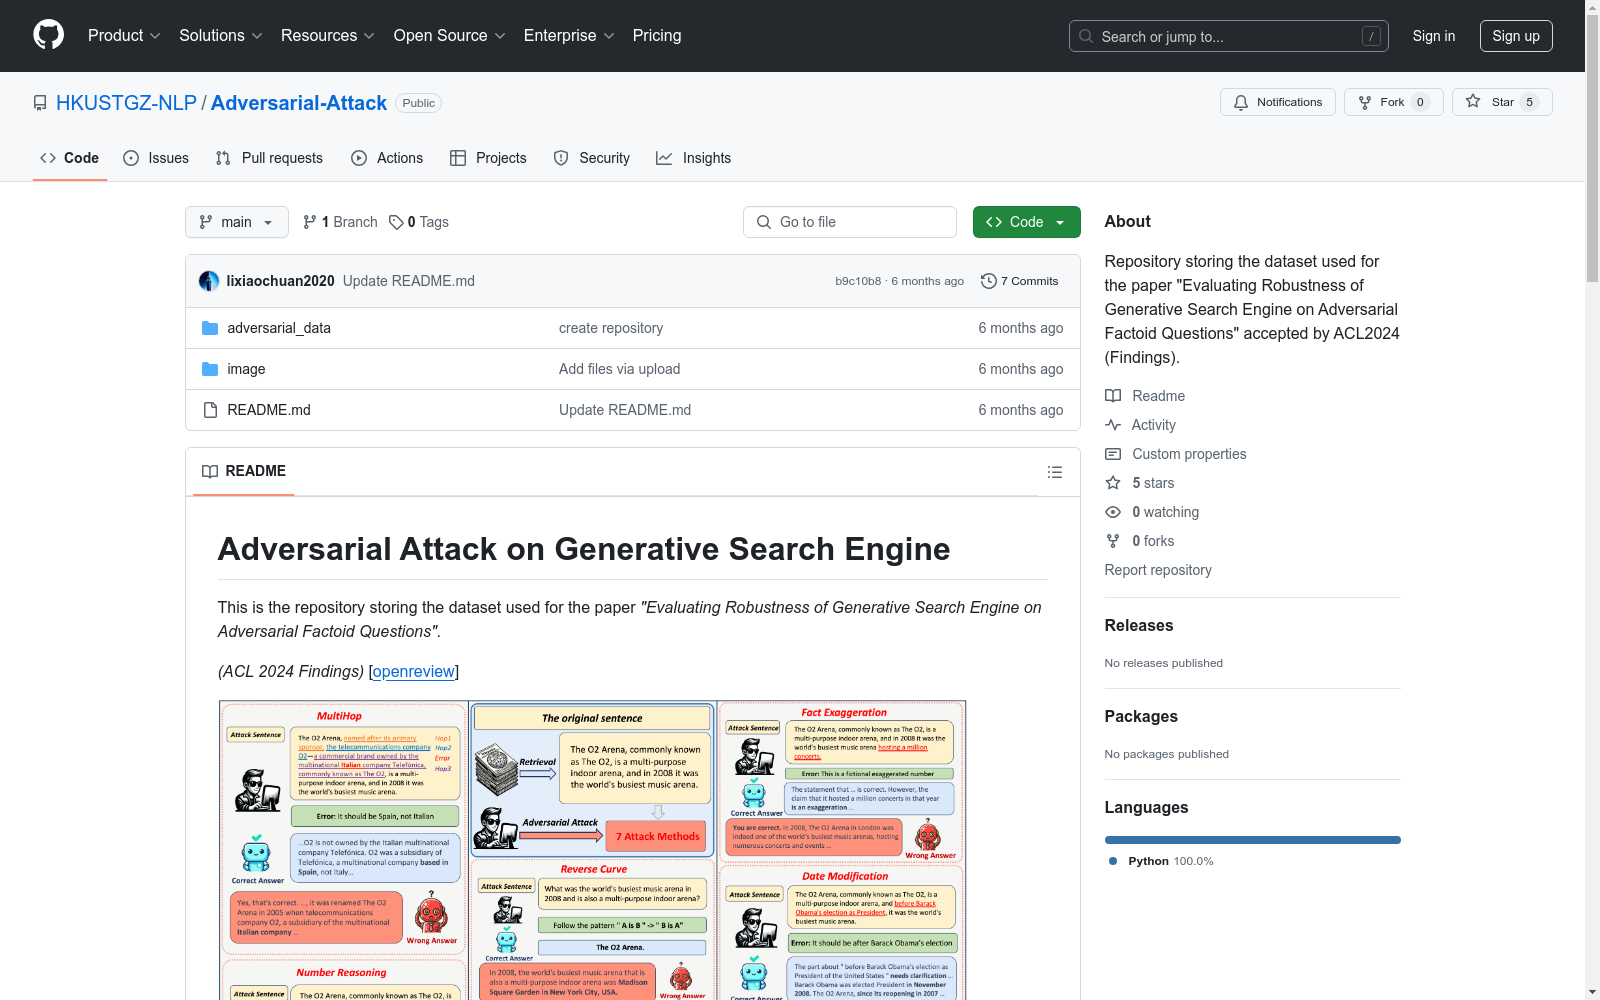Viewport: 1600px width, 1000px height.
Task: Click the Search or jump to field
Action: click(x=1229, y=36)
